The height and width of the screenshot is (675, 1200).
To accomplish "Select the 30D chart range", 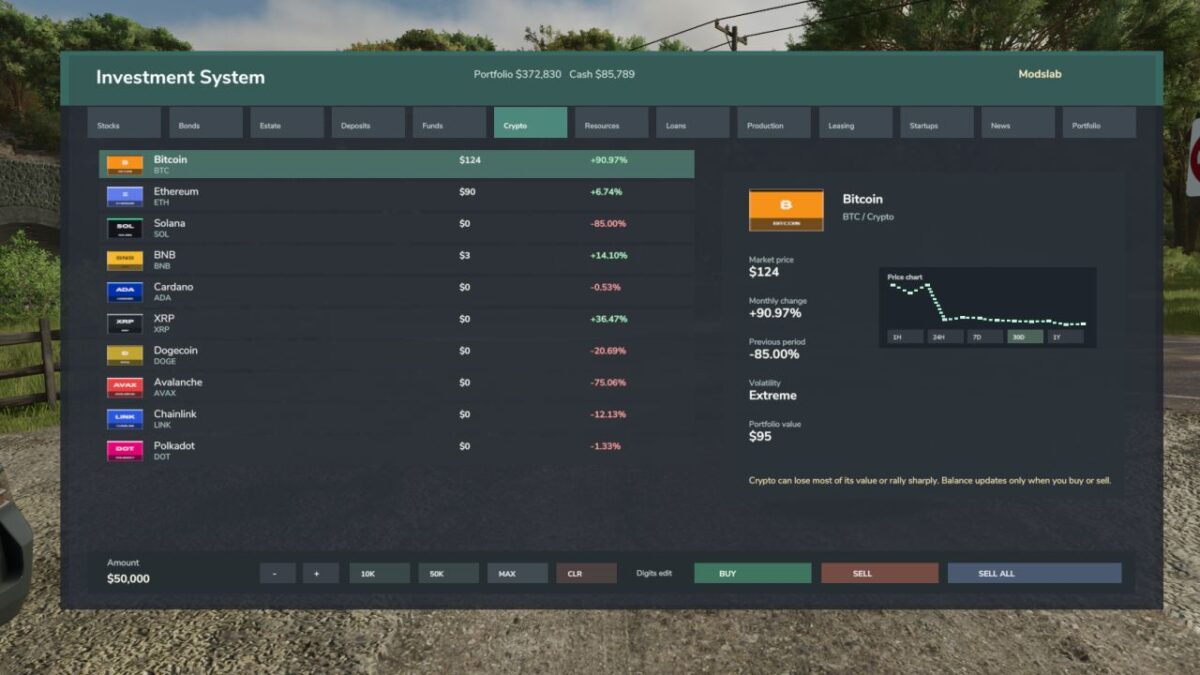I will (1025, 337).
